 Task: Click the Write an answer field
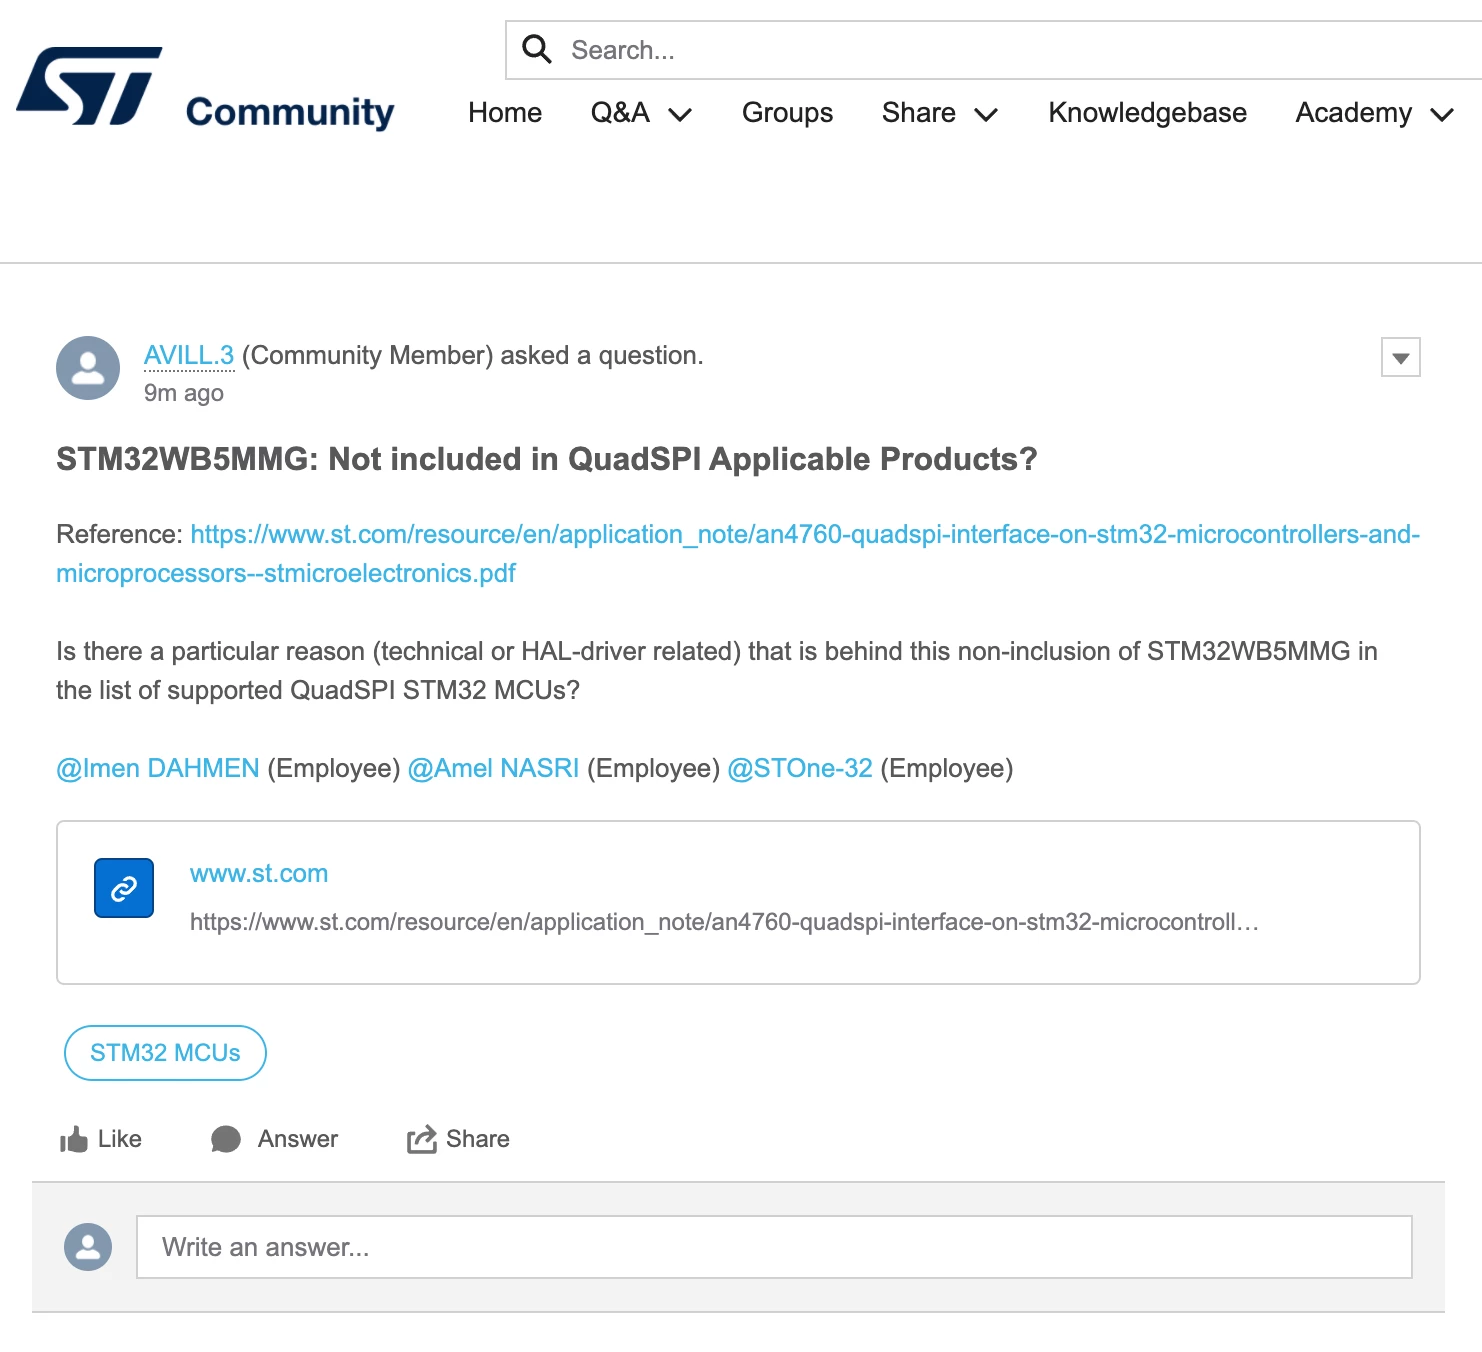pos(774,1247)
